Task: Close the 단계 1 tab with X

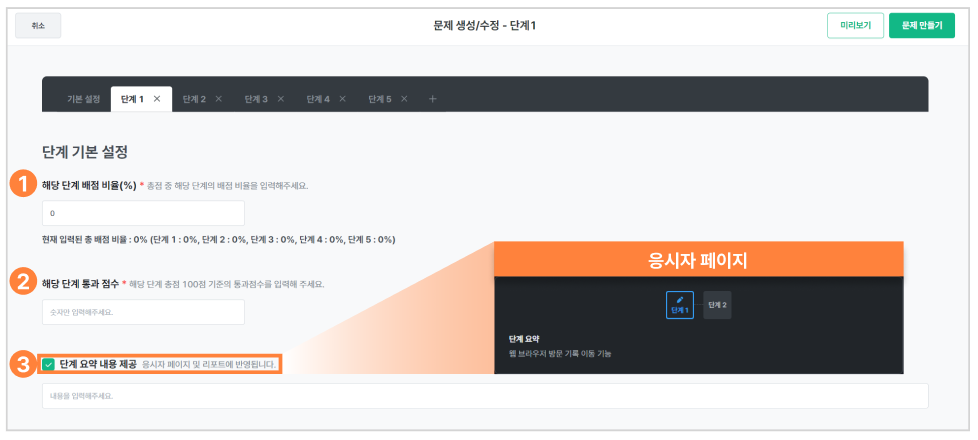Action: pos(157,99)
